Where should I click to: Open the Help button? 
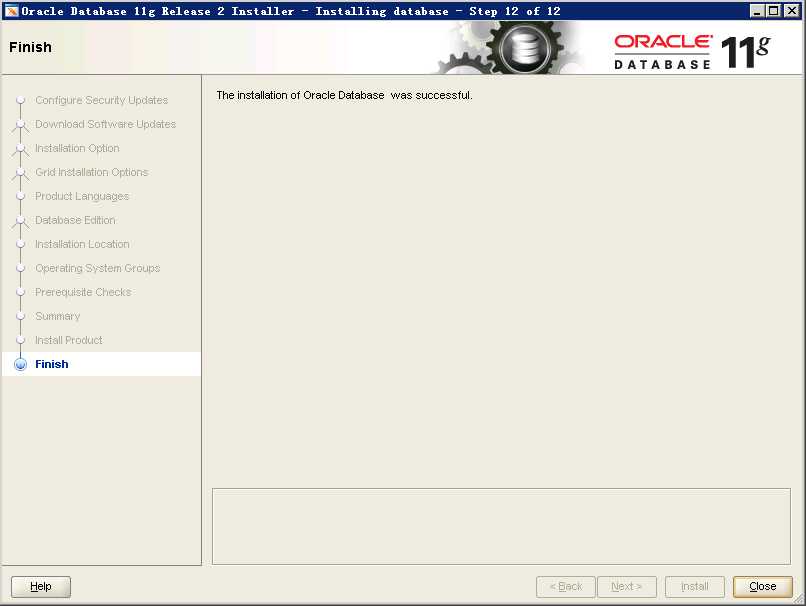coord(41,586)
